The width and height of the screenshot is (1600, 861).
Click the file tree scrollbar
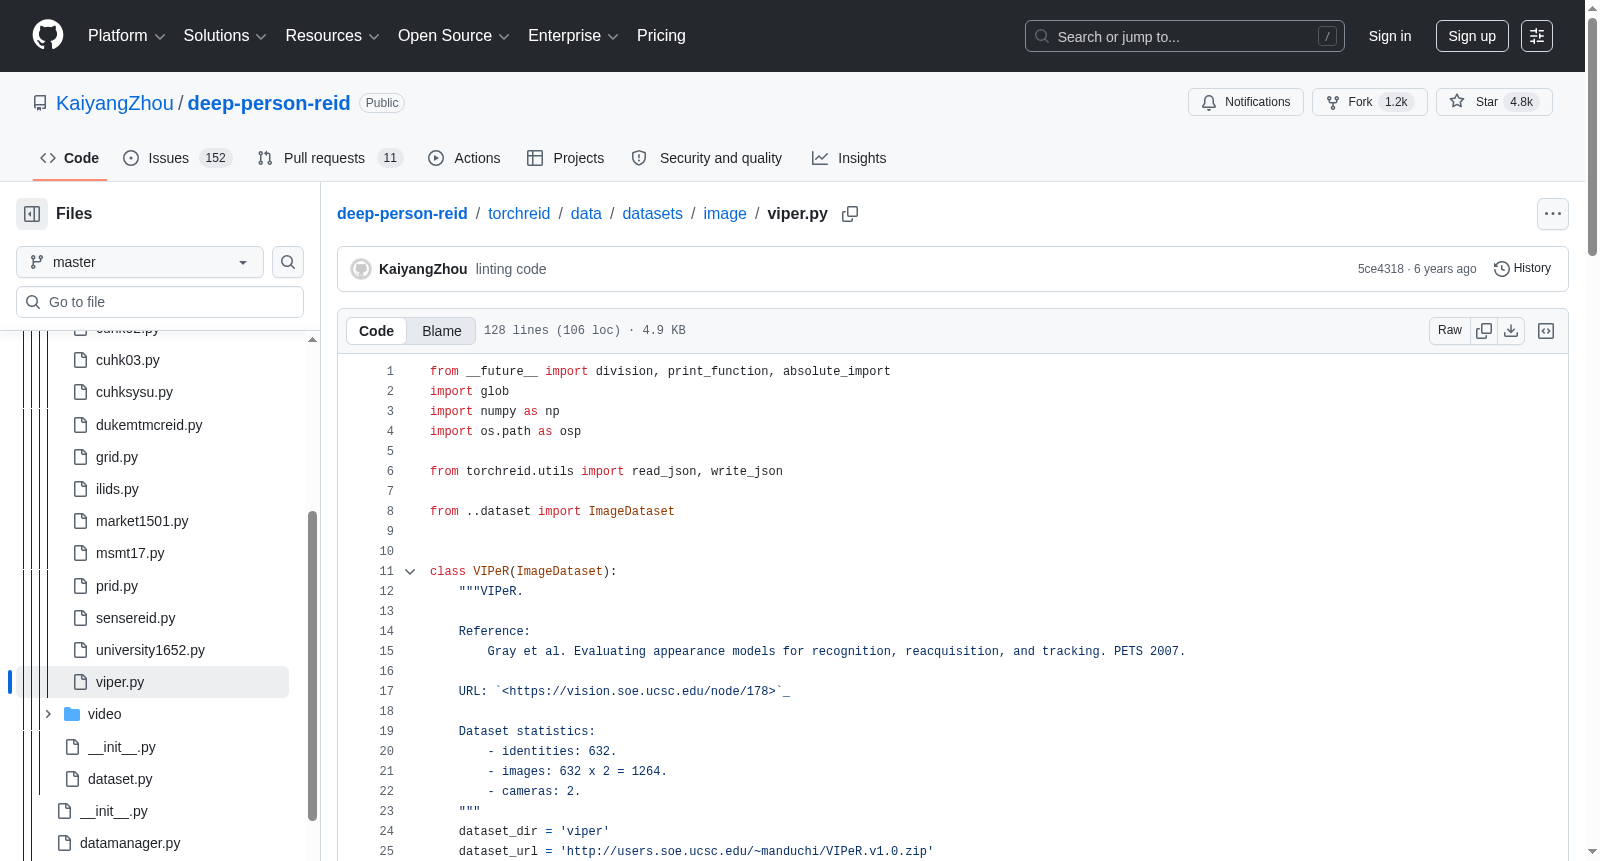(x=312, y=666)
